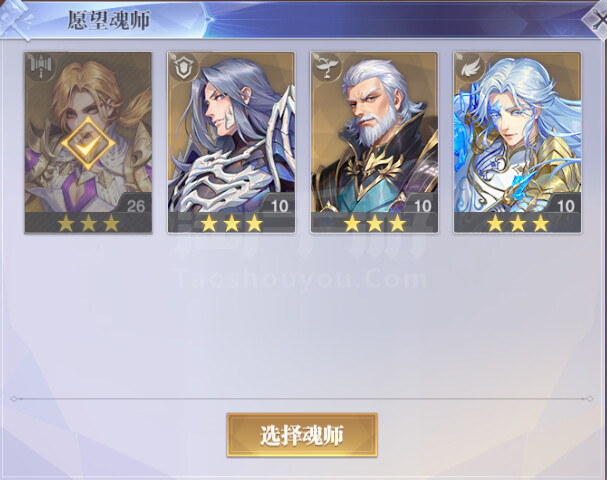Click the 愿望魂师 title header
Image resolution: width=607 pixels, height=480 pixels.
point(109,20)
